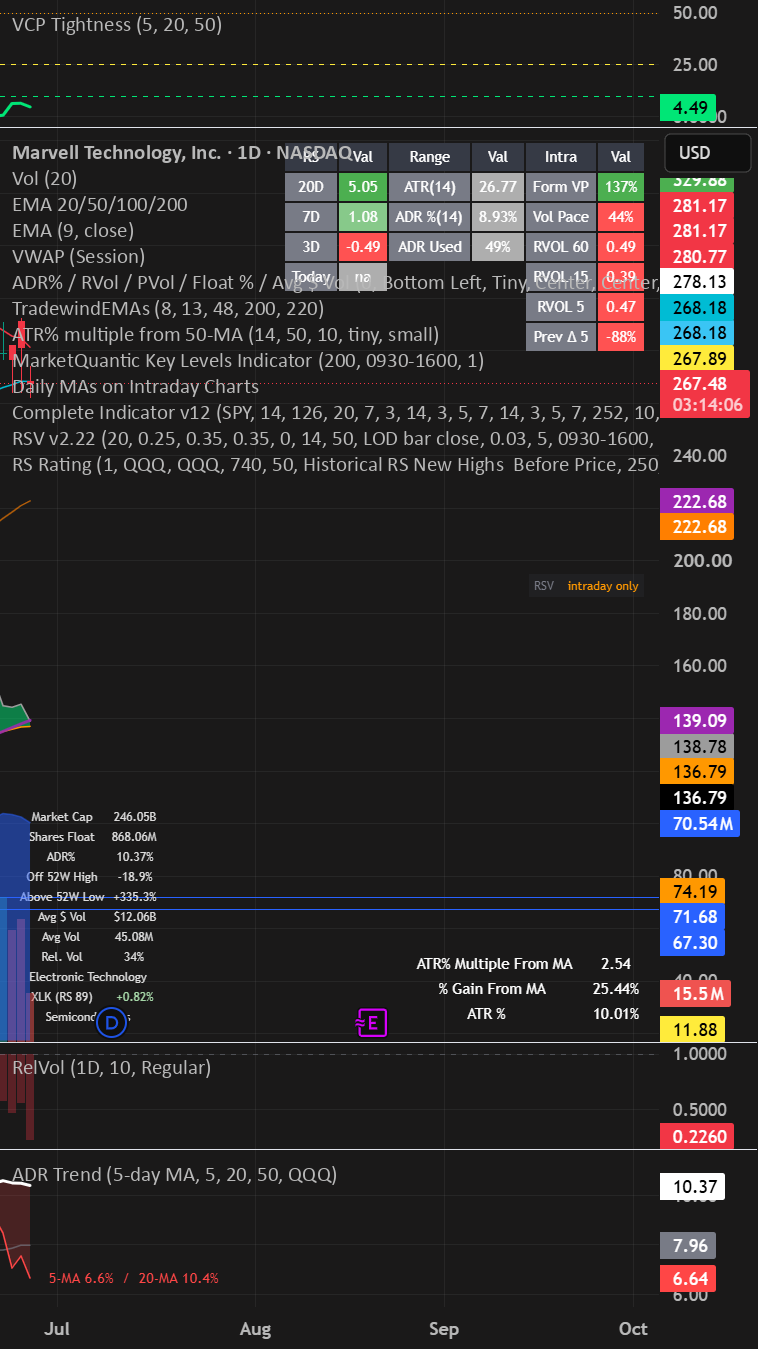Viewport: 758px width, 1349px height.
Task: Click the 20D row label in RS table
Action: pyautogui.click(x=311, y=186)
